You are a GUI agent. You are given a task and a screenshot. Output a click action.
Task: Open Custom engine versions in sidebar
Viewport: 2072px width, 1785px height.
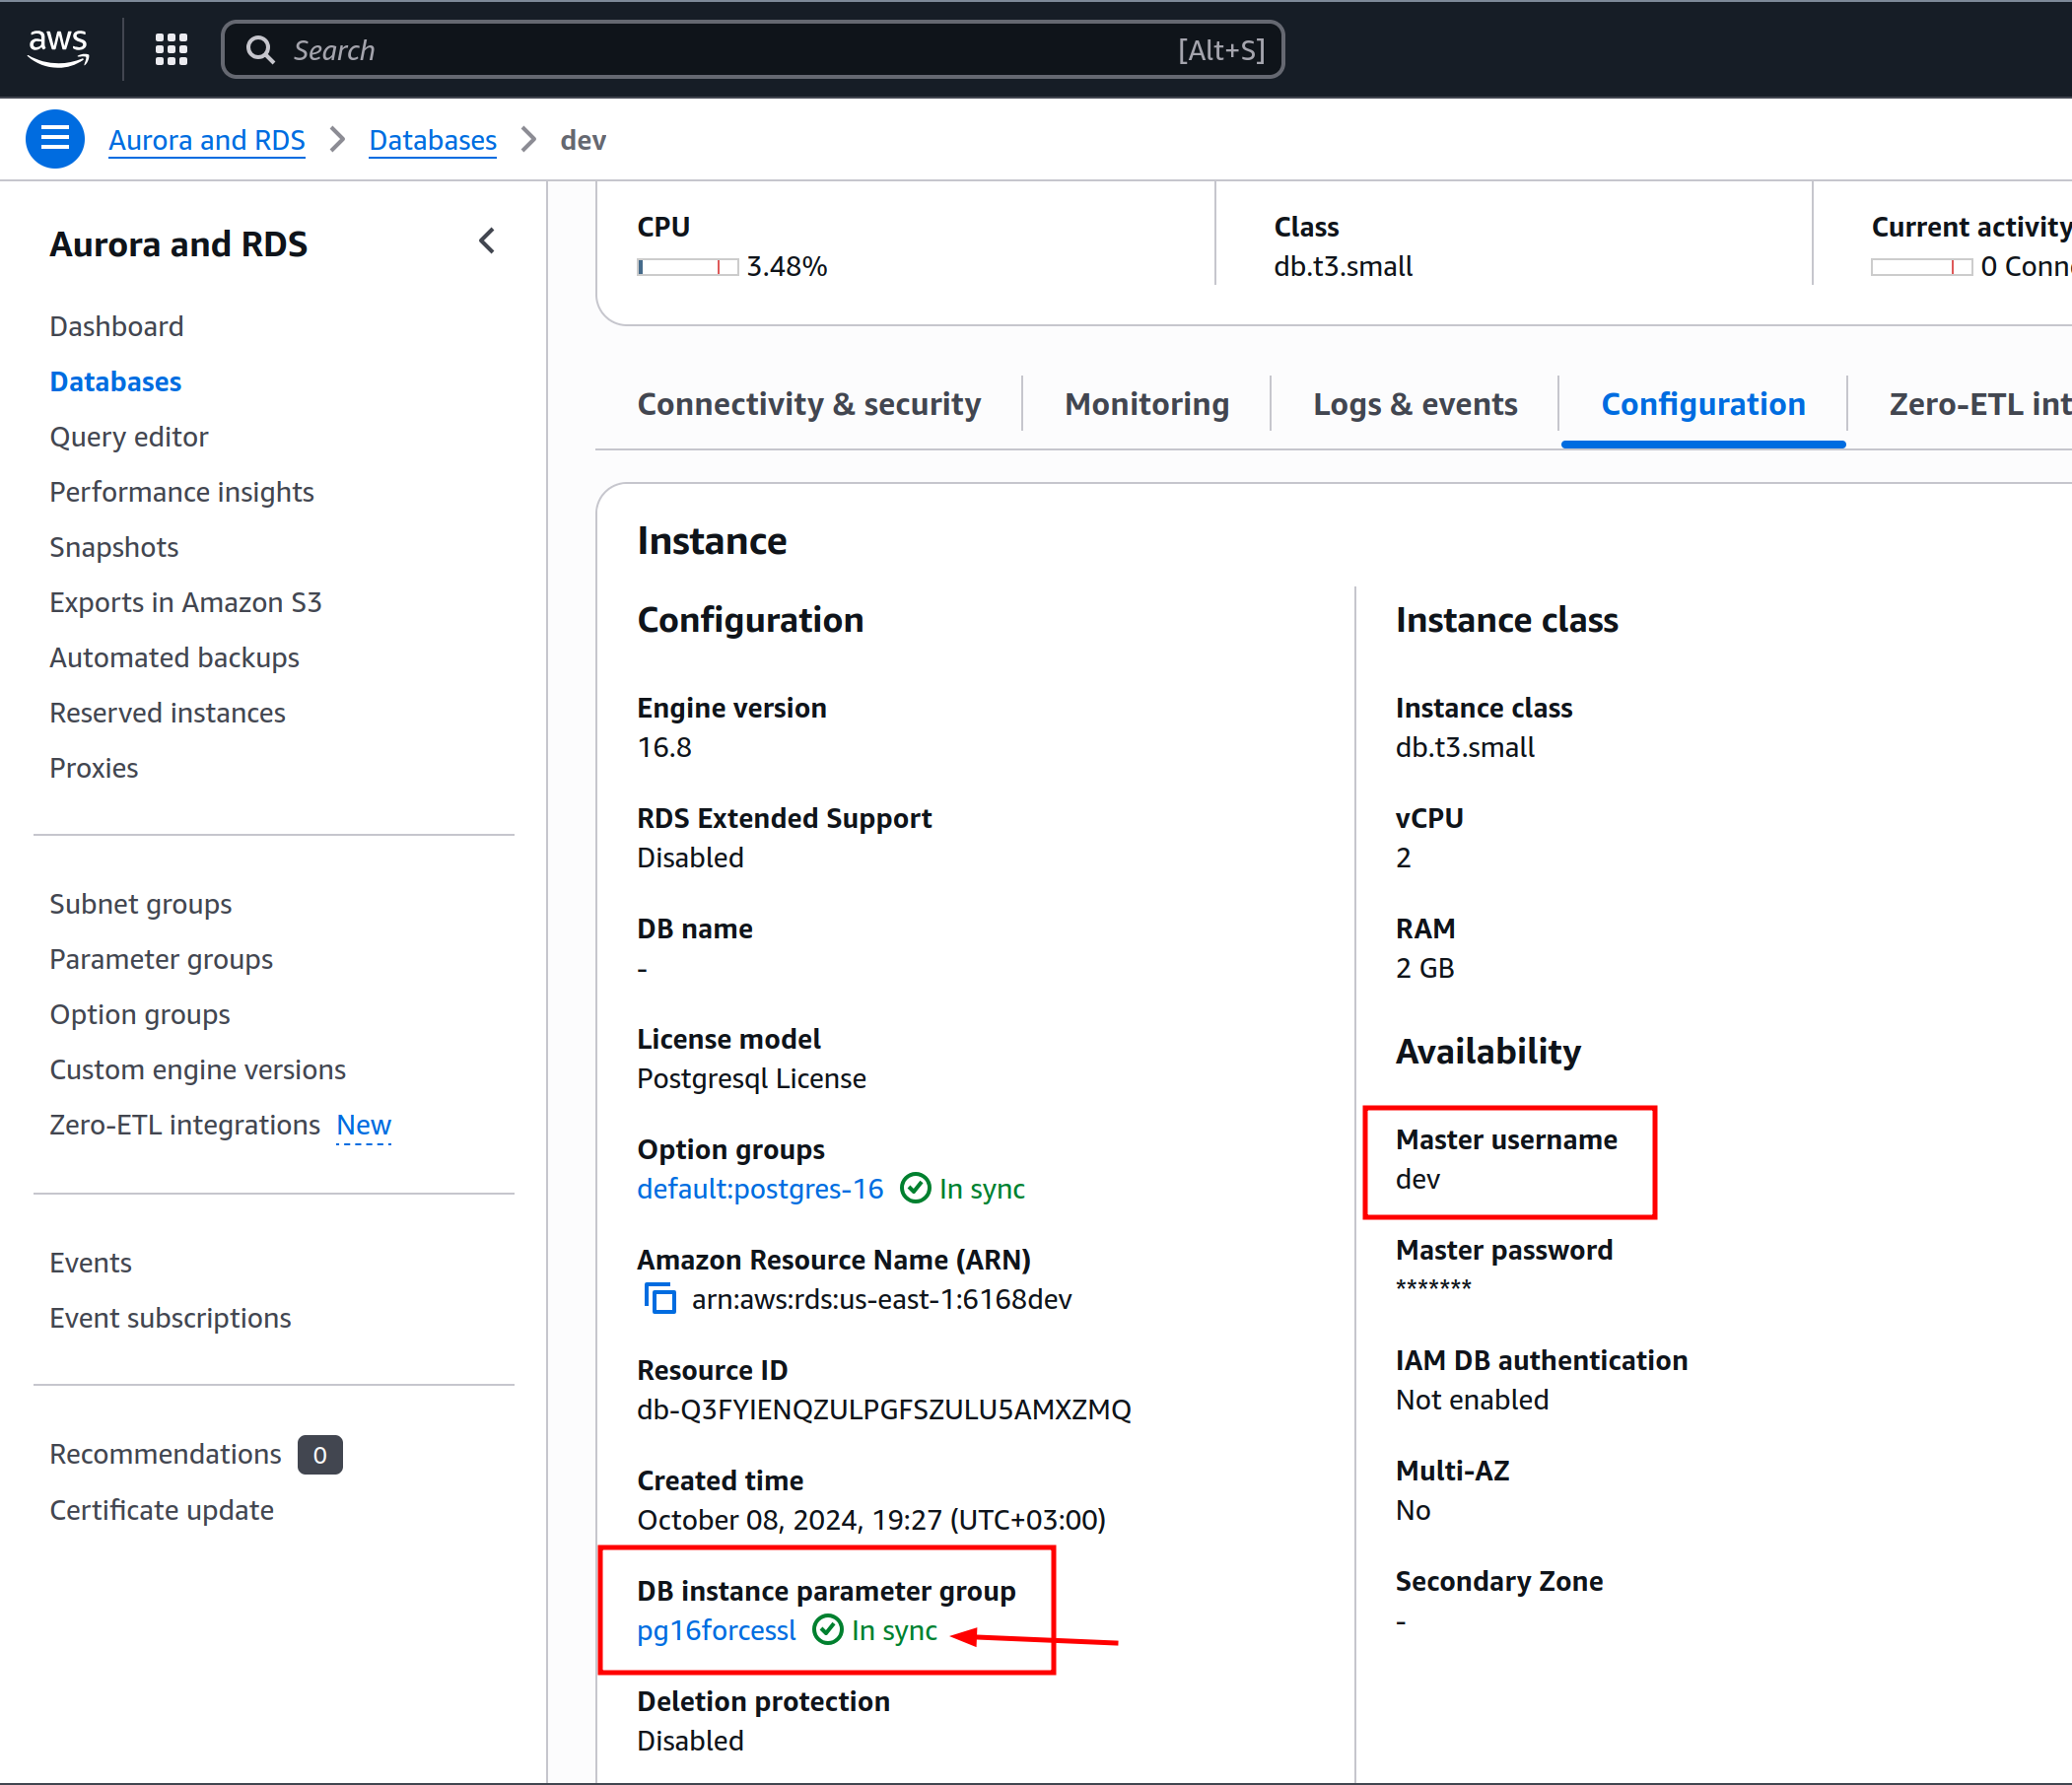(198, 1069)
